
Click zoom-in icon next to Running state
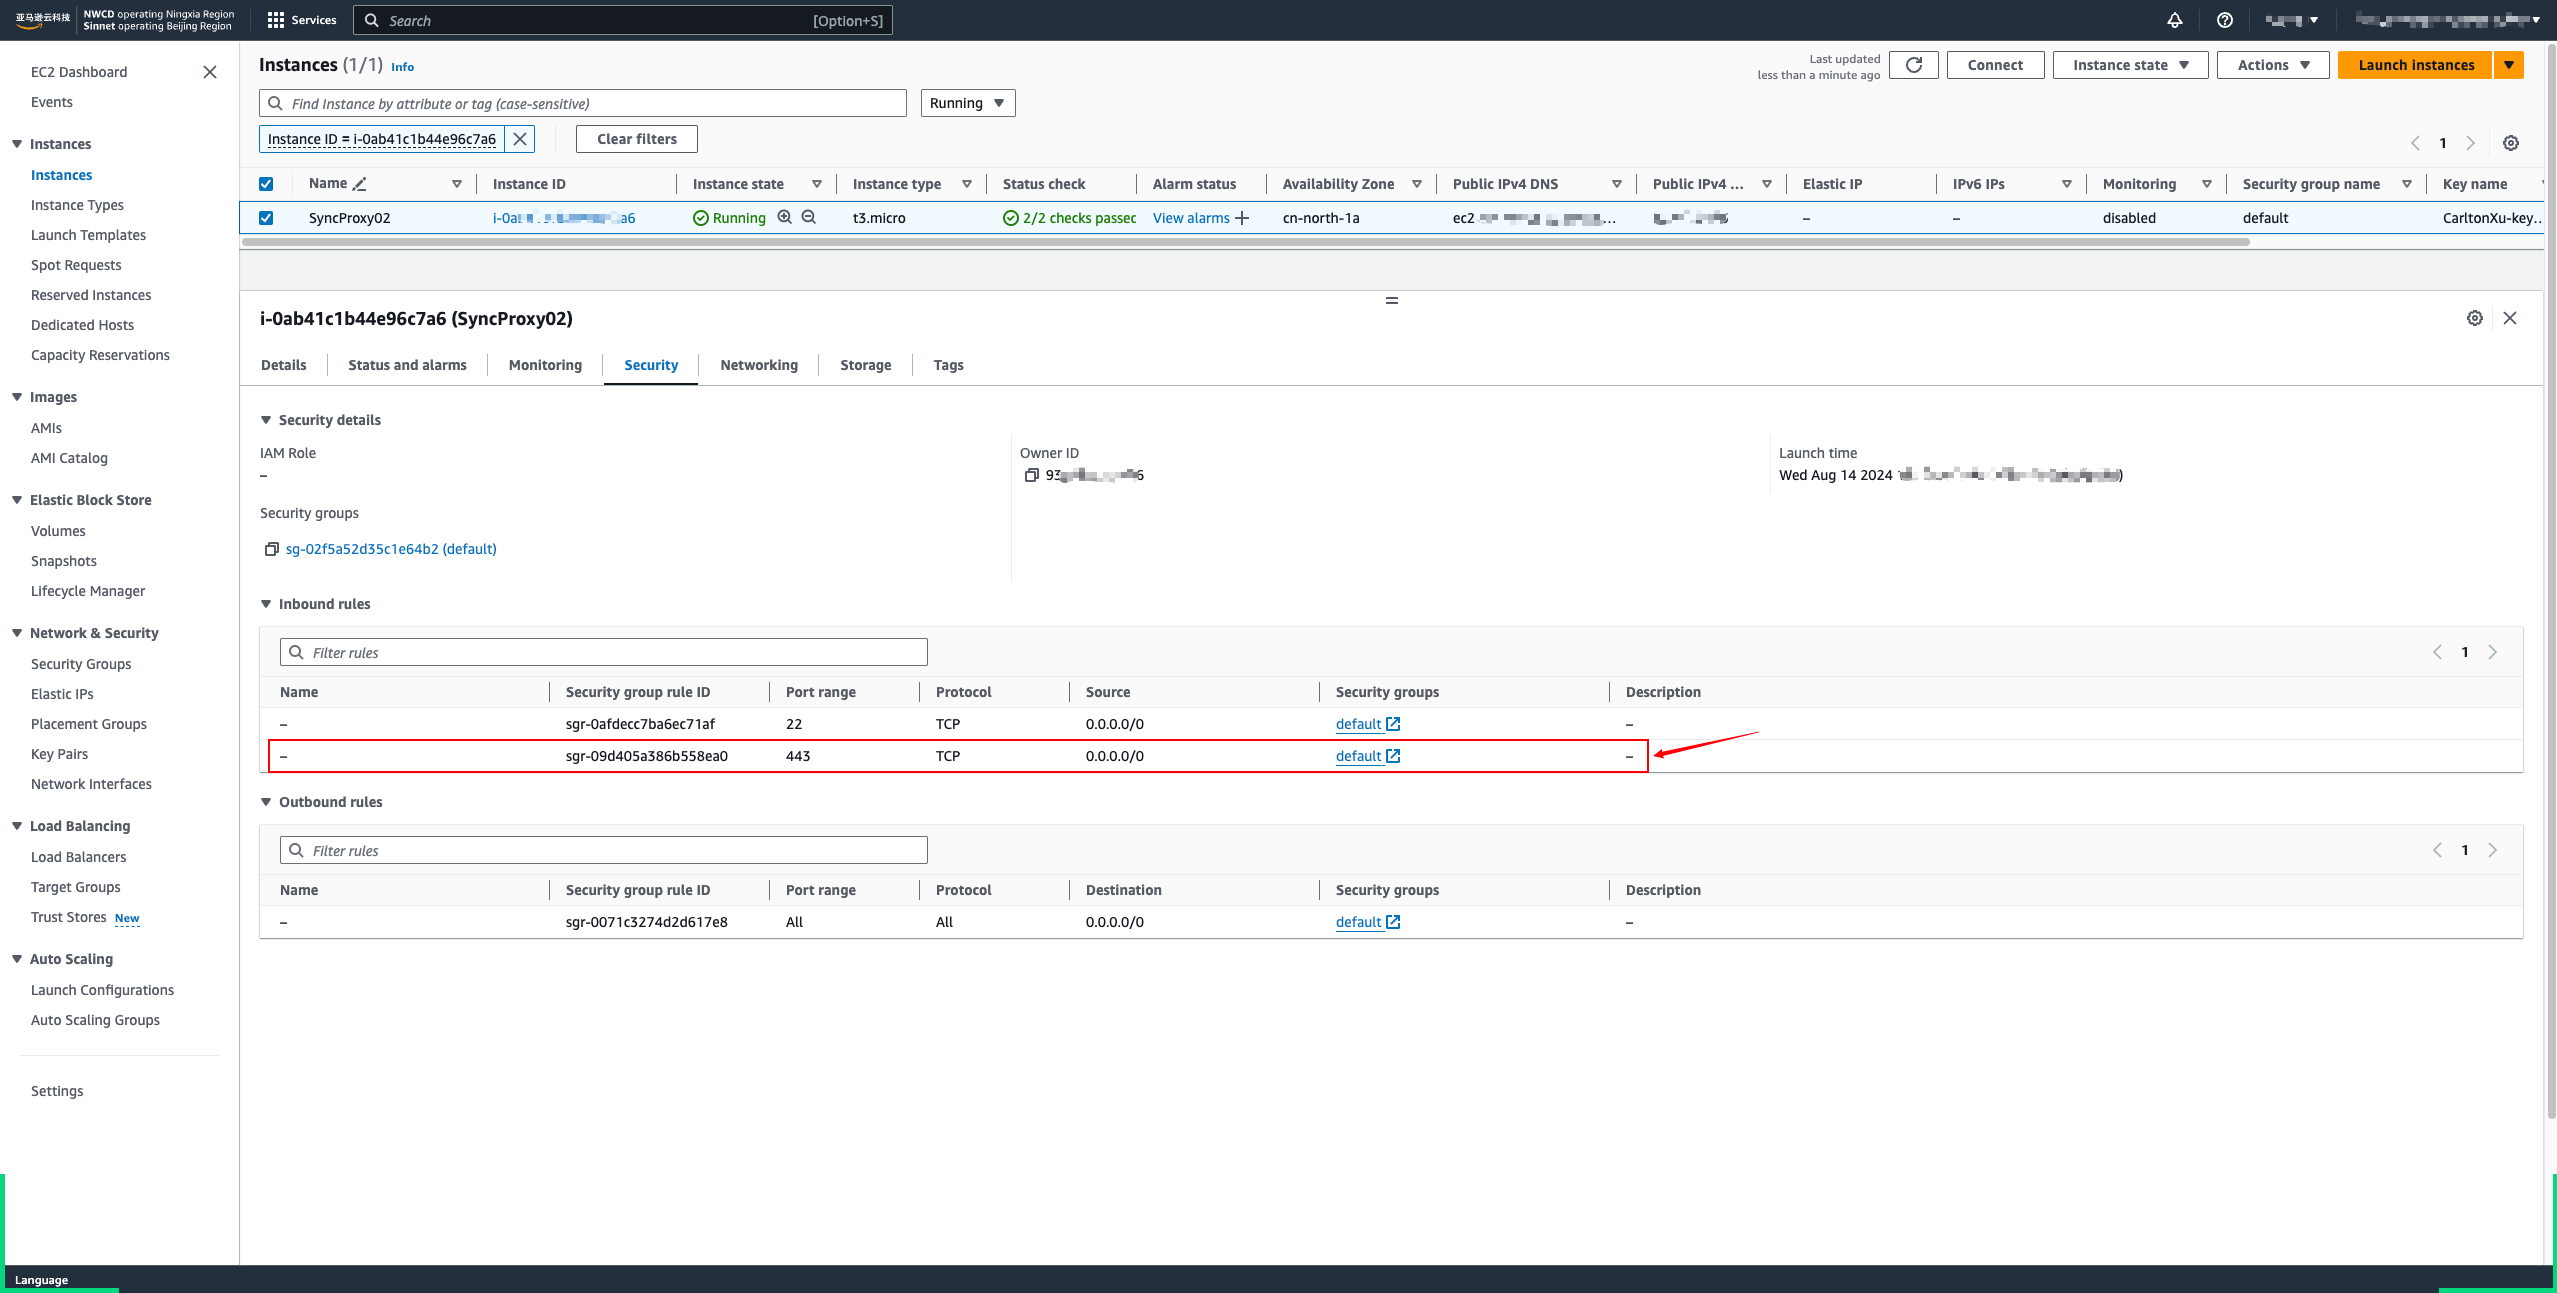785,217
